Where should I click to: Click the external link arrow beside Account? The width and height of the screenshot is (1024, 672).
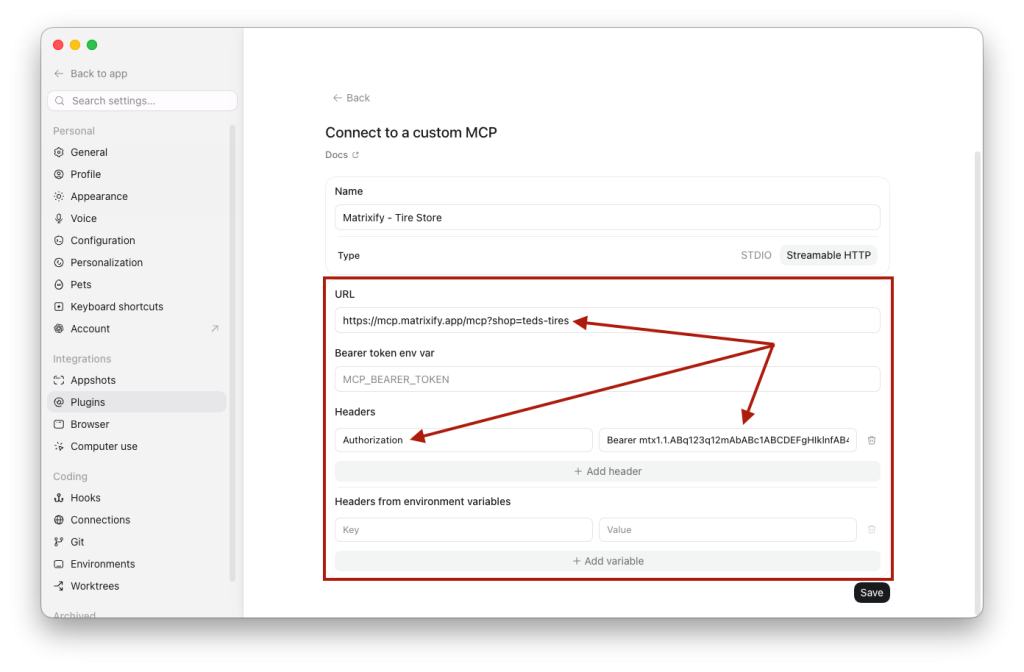[215, 328]
